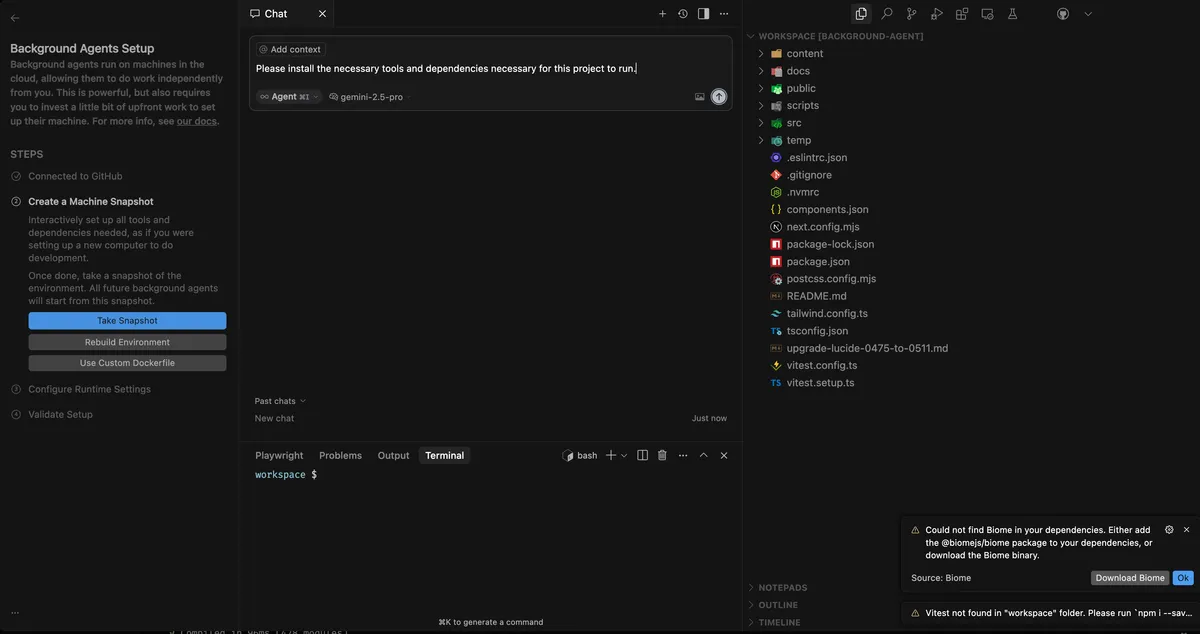Open the Search view icon

pos(886,14)
